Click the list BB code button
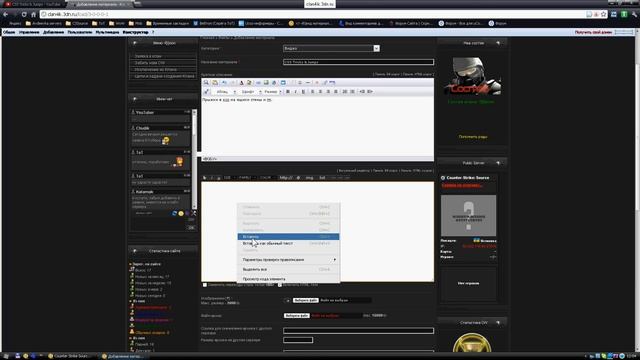 [x=322, y=178]
